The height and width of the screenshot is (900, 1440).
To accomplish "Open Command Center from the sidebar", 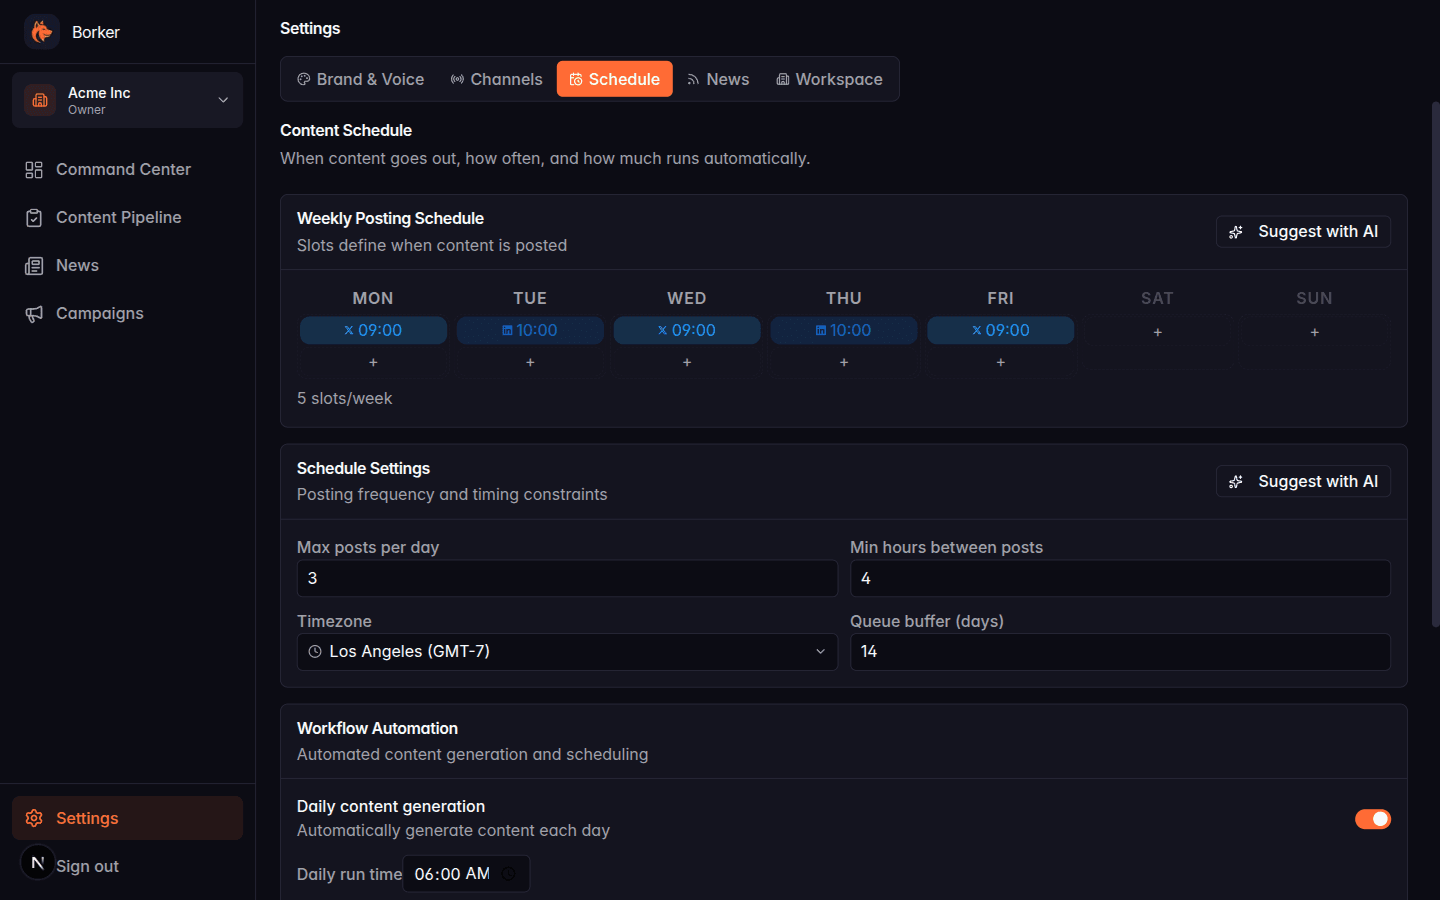I will coord(123,169).
